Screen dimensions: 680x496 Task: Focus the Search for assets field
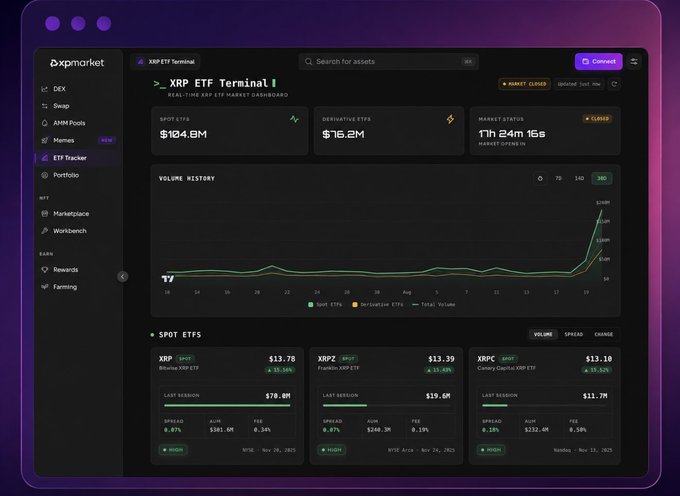(x=389, y=62)
